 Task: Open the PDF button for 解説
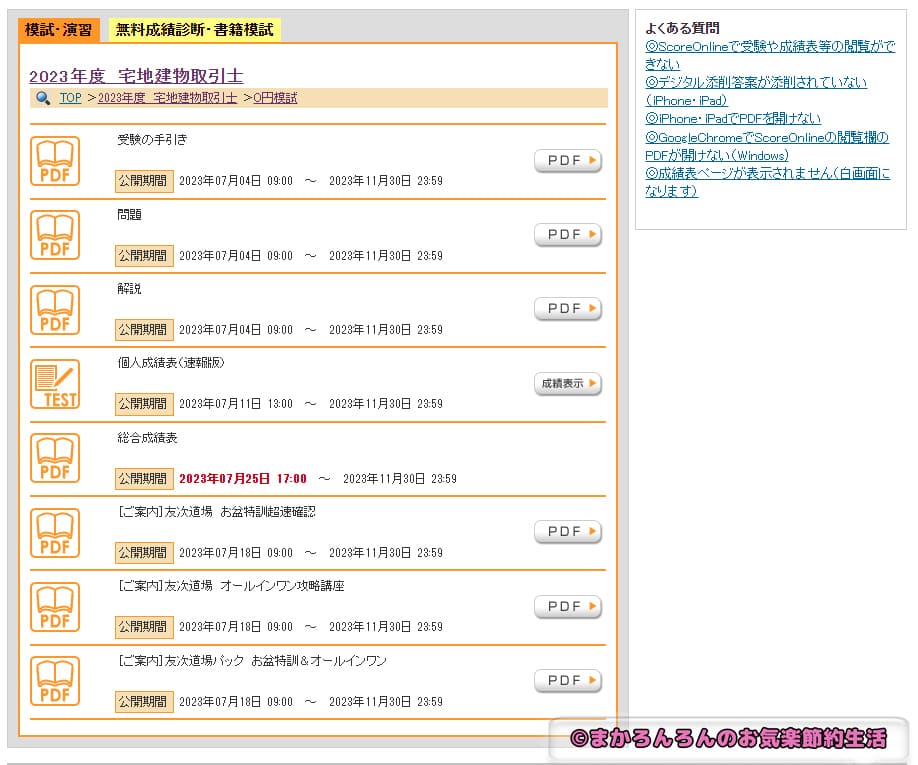(x=568, y=308)
